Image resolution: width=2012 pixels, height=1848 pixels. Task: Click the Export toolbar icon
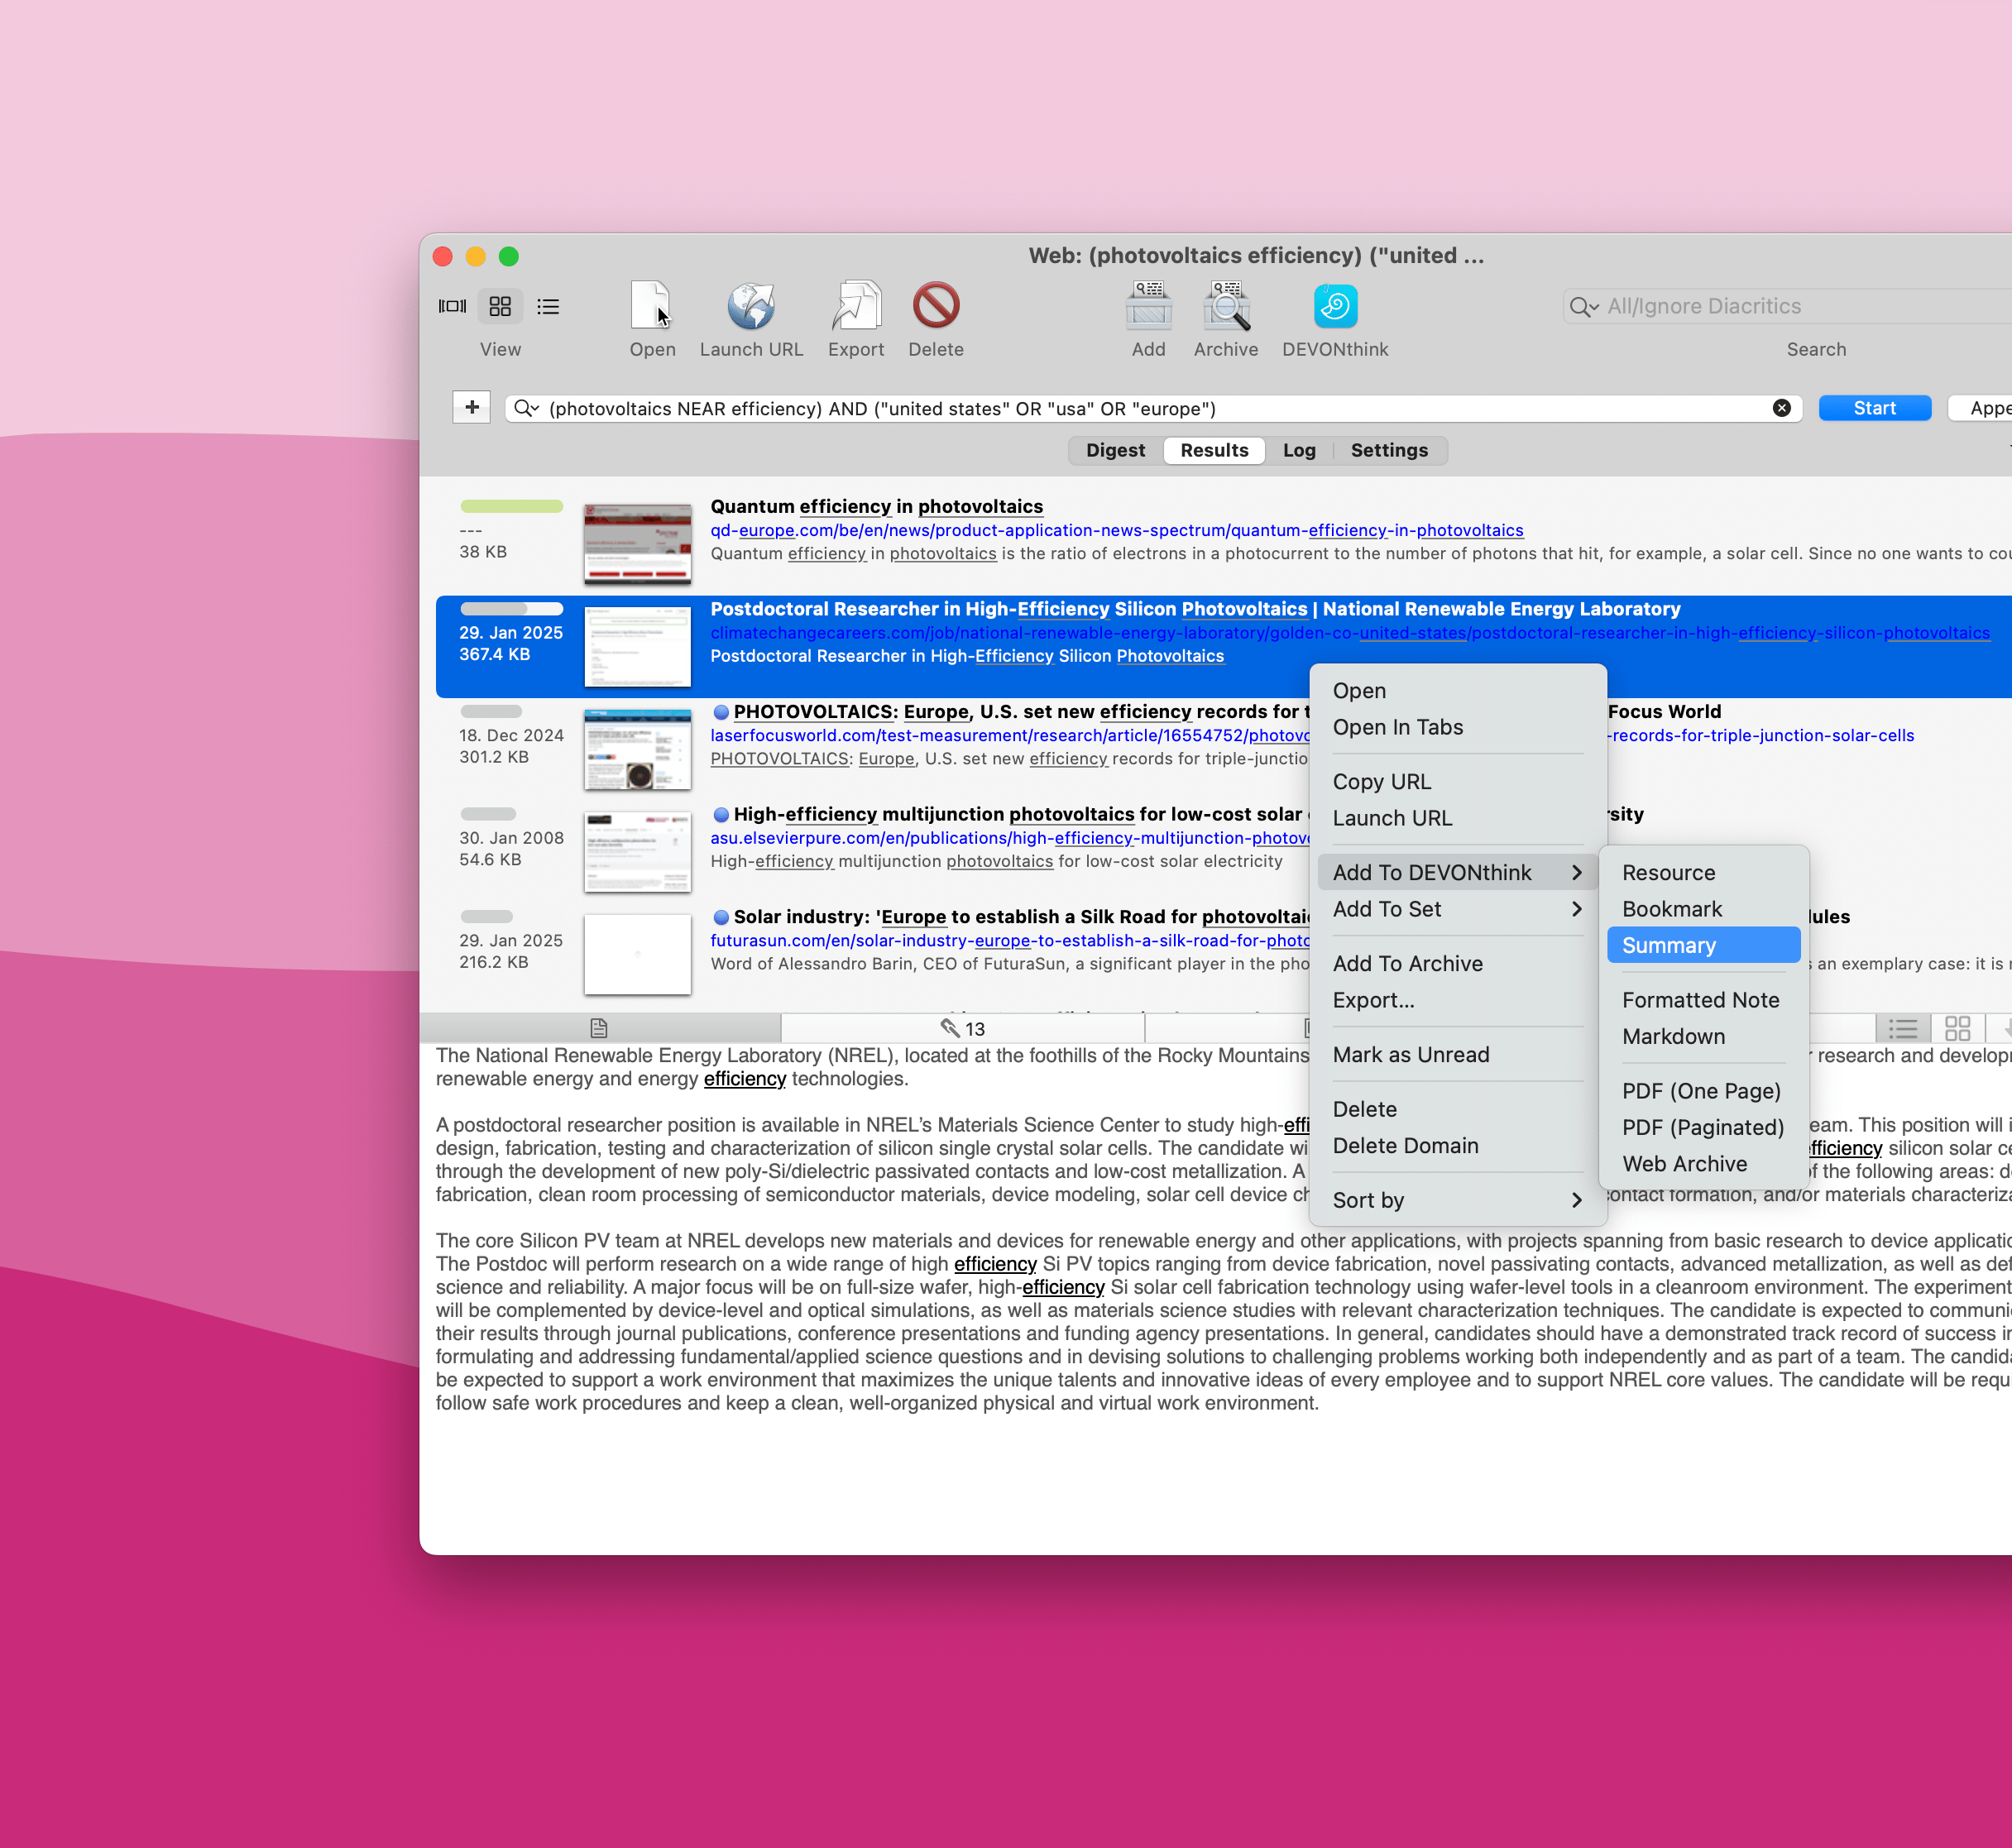point(856,306)
